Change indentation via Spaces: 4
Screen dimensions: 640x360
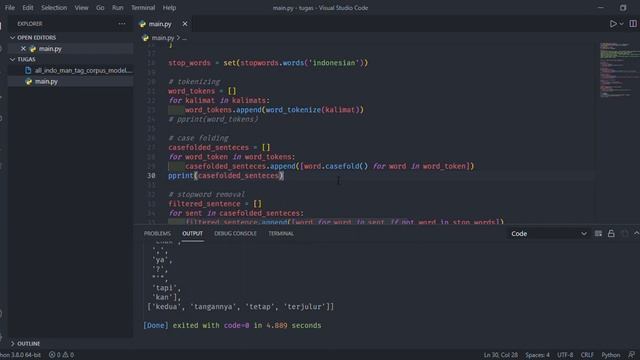pos(537,355)
